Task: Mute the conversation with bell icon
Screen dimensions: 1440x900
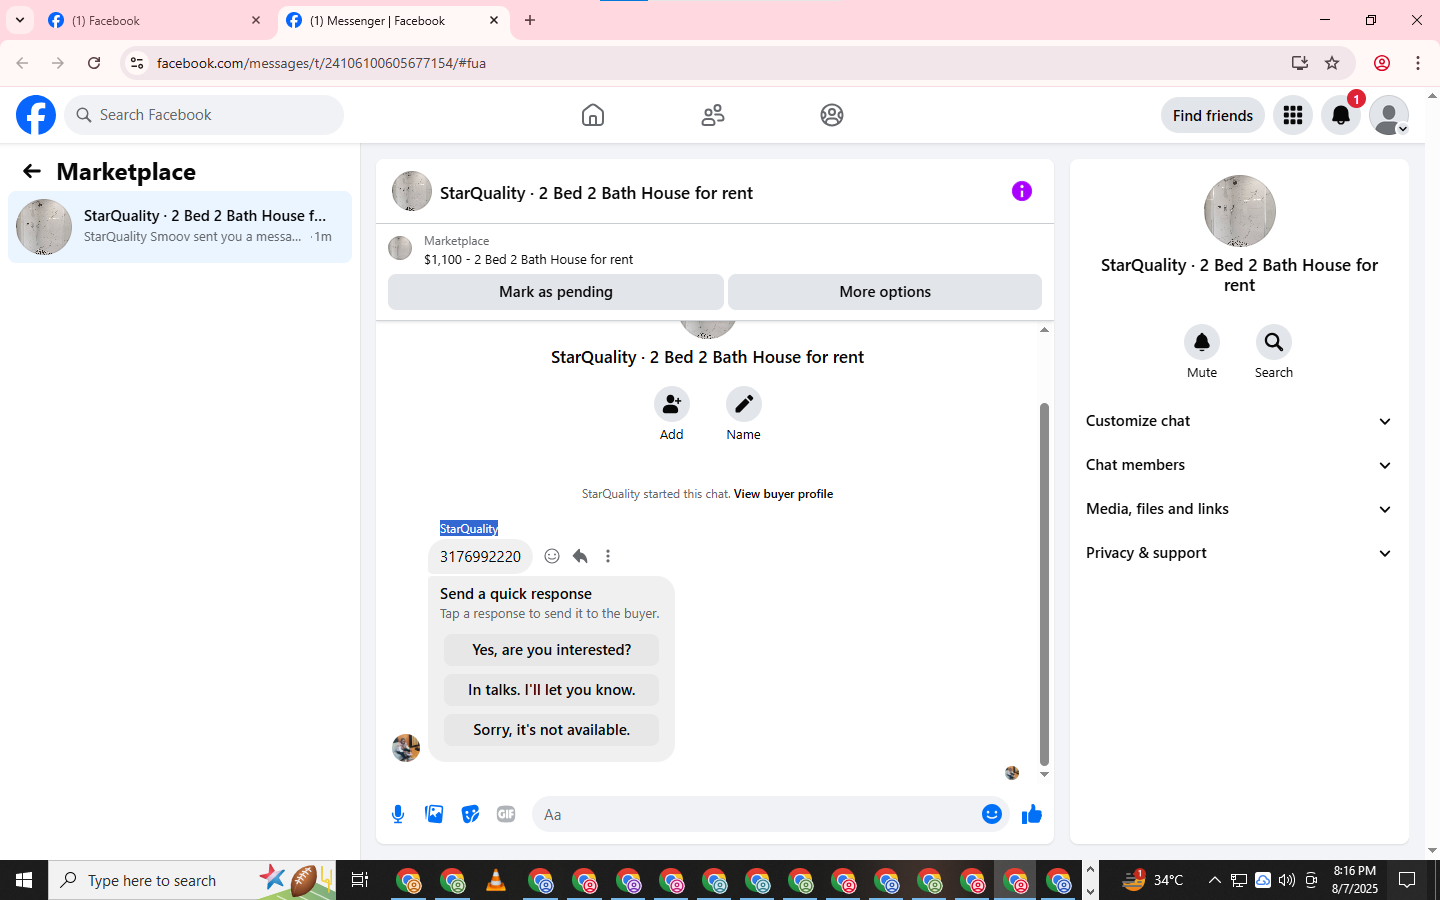Action: 1202,342
